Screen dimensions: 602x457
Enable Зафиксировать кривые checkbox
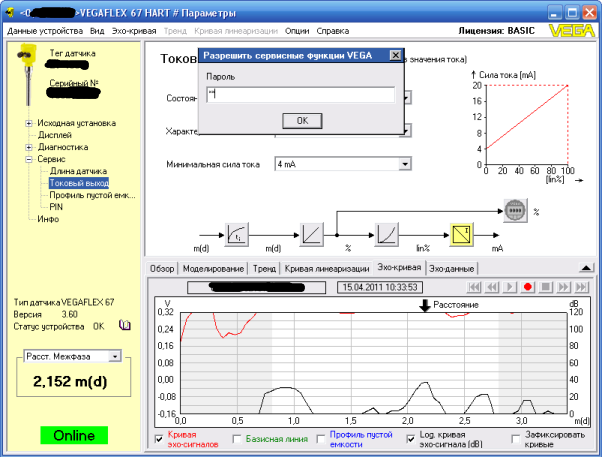pyautogui.click(x=516, y=439)
